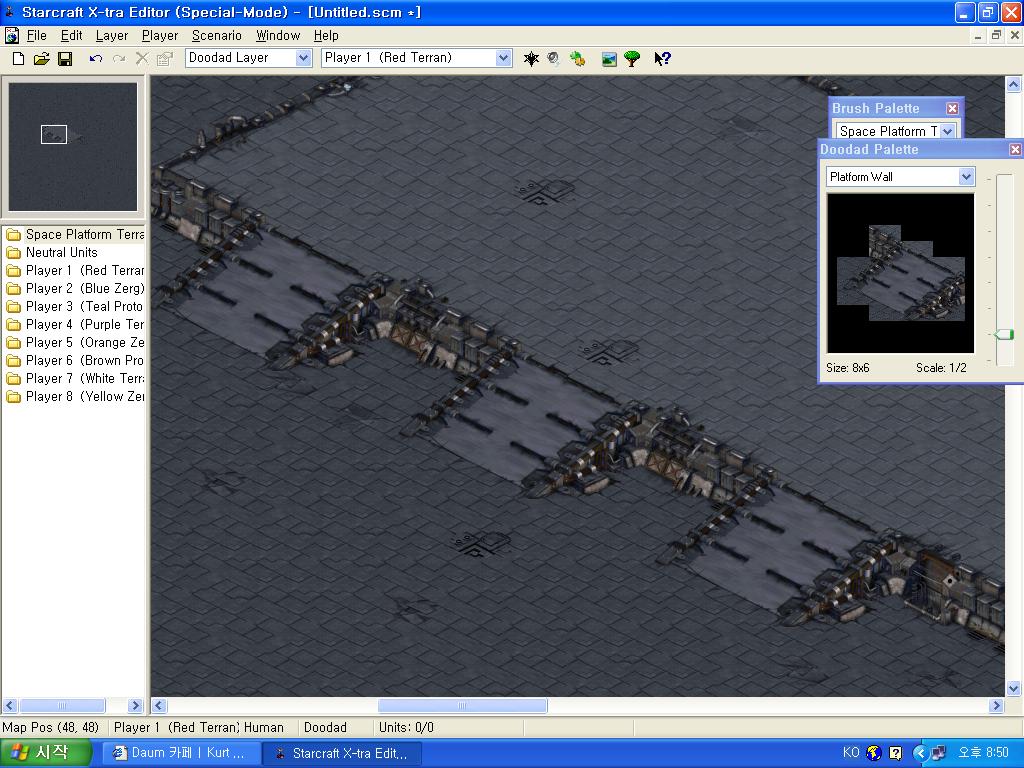This screenshot has height=768, width=1024.
Task: Click the Units: 0/0 status text
Action: pyautogui.click(x=406, y=727)
